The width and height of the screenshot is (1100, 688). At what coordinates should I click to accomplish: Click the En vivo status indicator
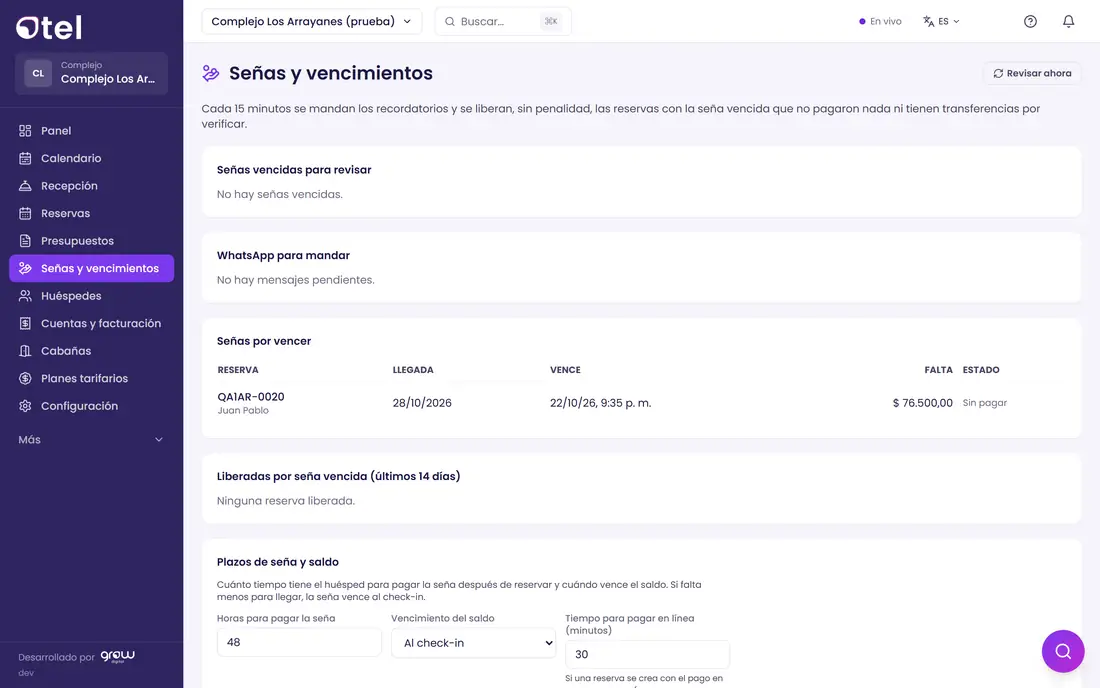point(880,22)
